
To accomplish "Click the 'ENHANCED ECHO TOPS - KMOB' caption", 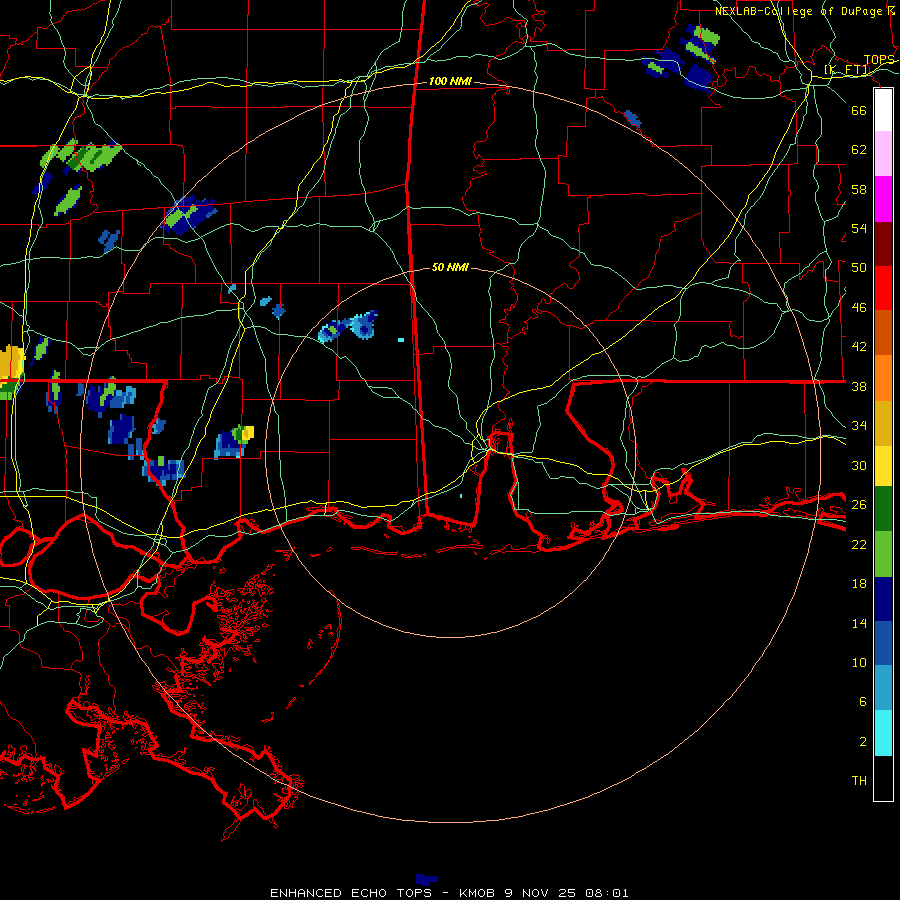I will pyautogui.click(x=382, y=893).
